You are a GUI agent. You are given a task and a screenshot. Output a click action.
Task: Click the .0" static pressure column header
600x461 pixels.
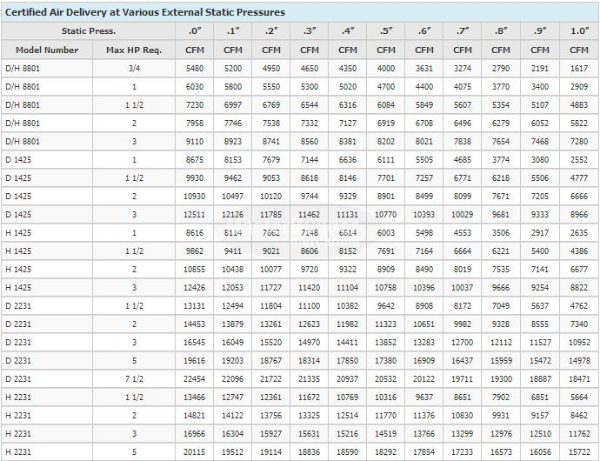pos(195,31)
